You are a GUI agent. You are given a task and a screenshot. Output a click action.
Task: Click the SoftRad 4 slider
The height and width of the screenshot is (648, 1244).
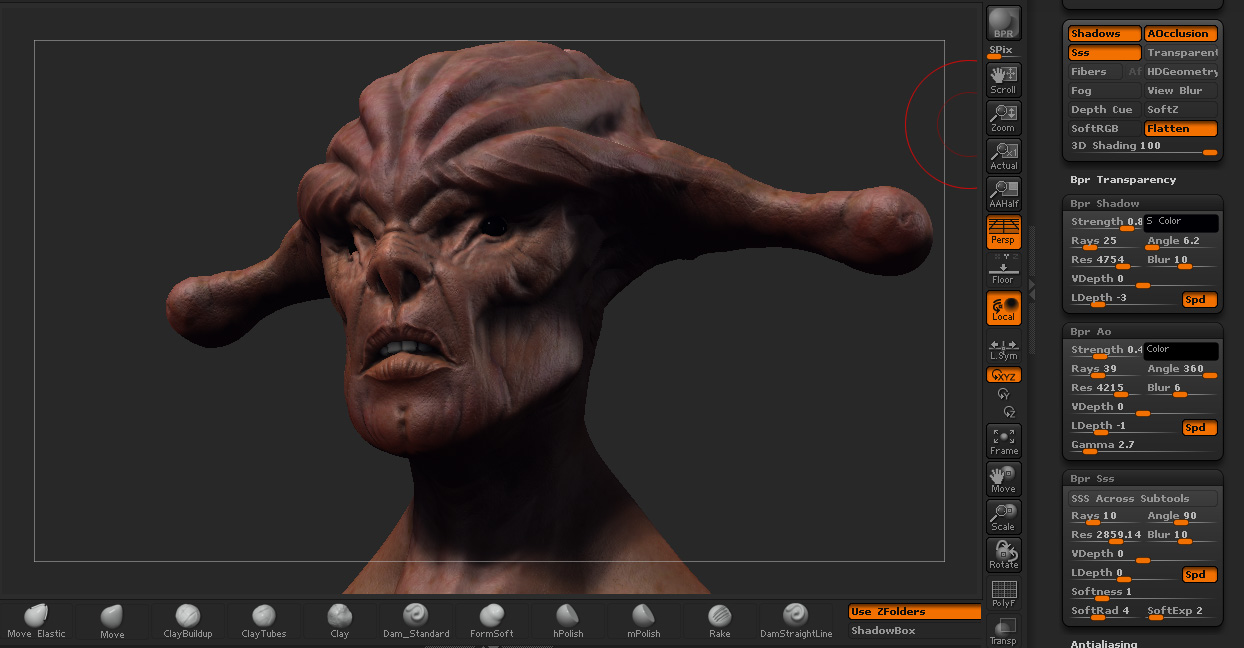point(1105,612)
